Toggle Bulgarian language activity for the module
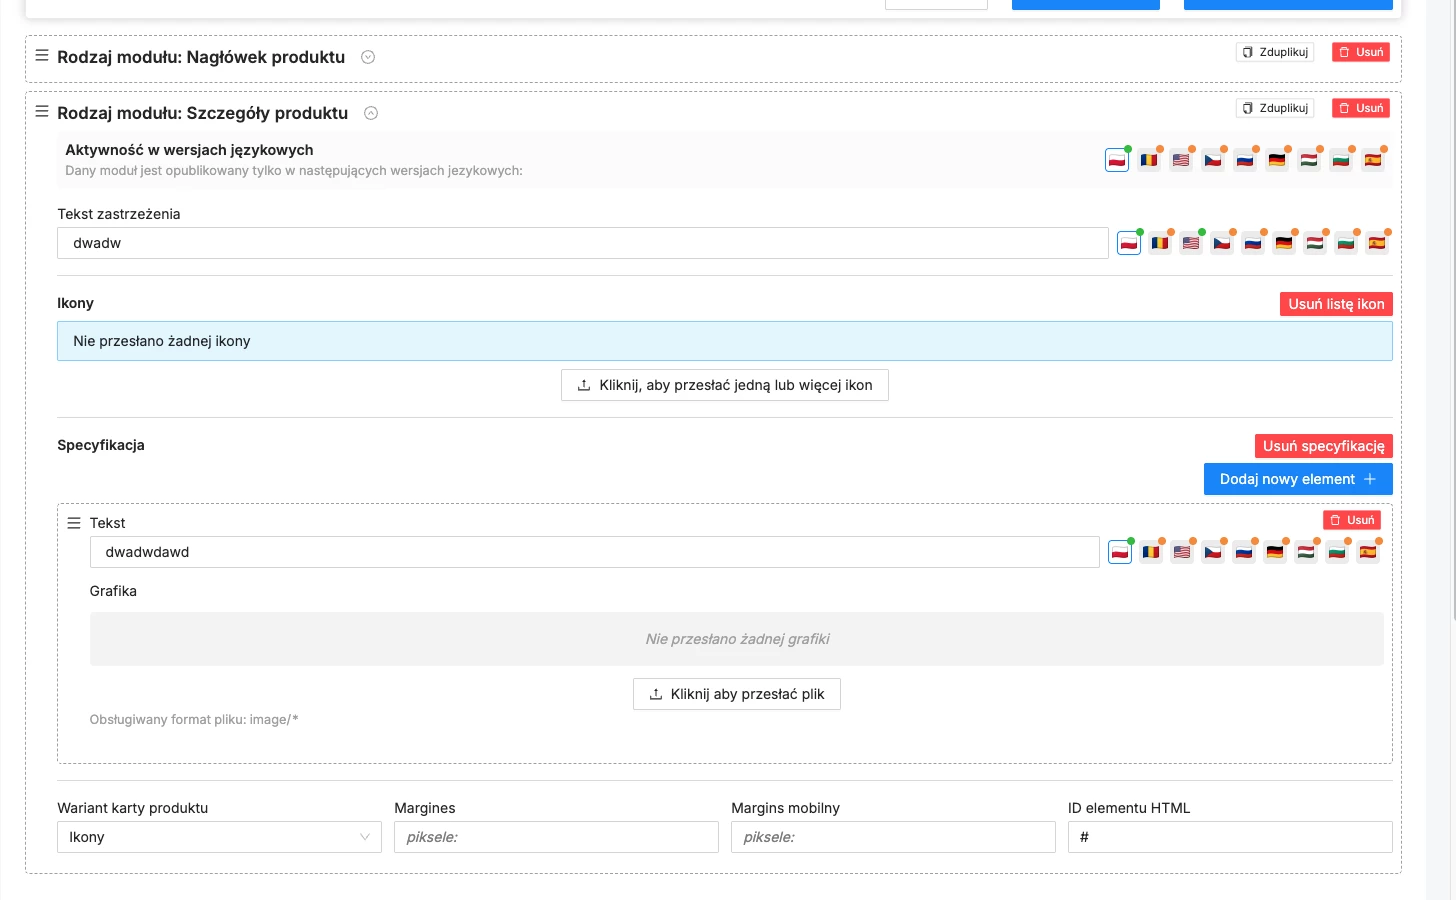 (1341, 160)
